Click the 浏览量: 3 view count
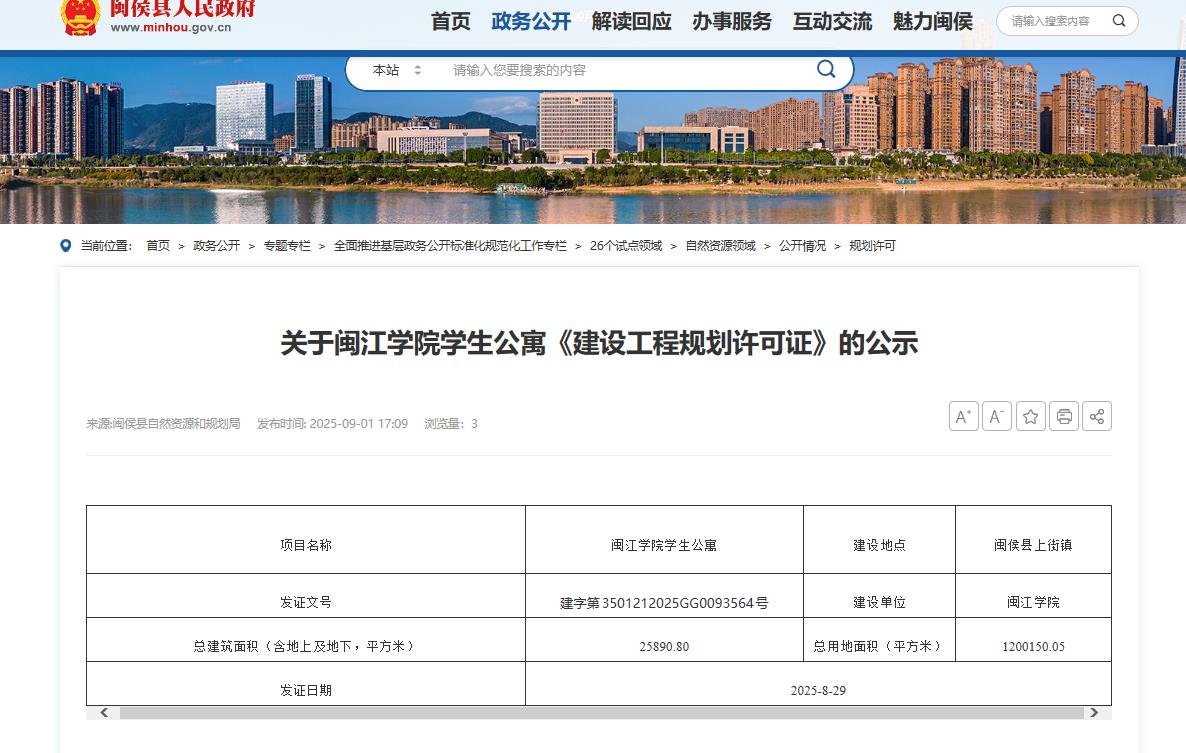The width and height of the screenshot is (1186, 753). [451, 423]
